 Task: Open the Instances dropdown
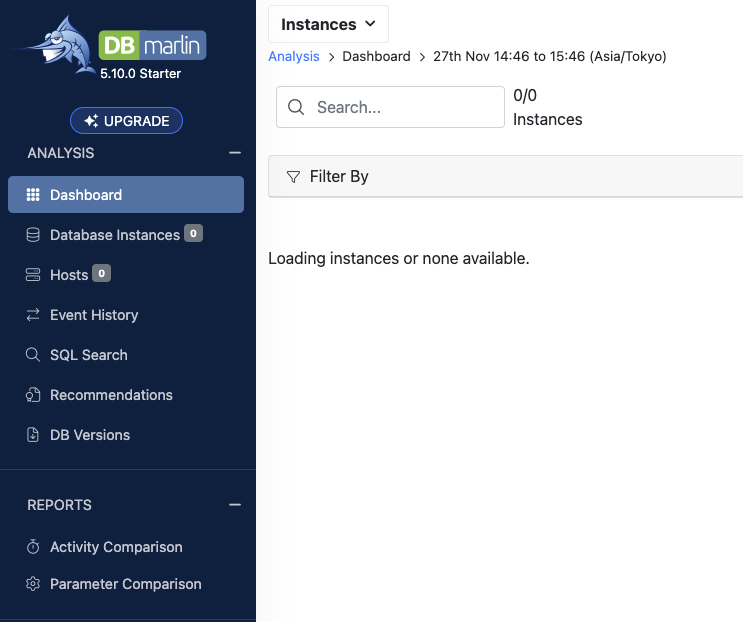coord(328,24)
